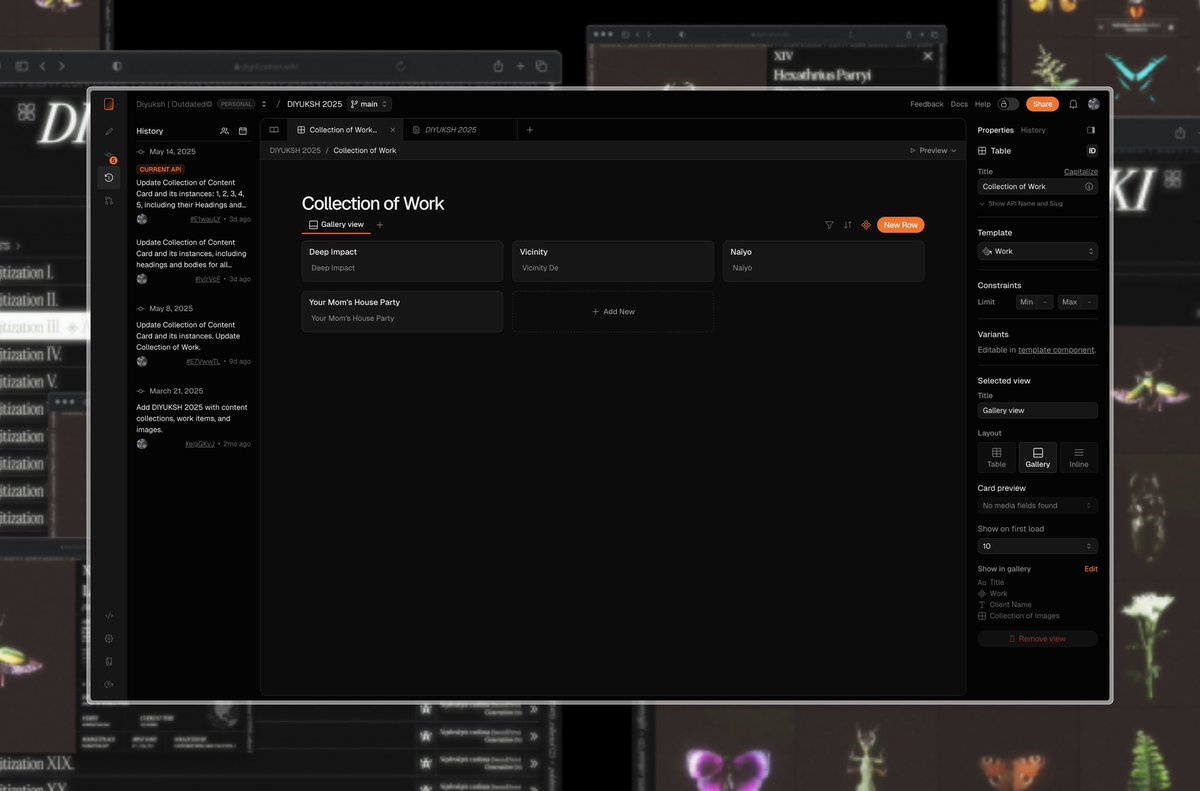Expand Show API Name and Slug
This screenshot has width=1200, height=791.
[1021, 204]
